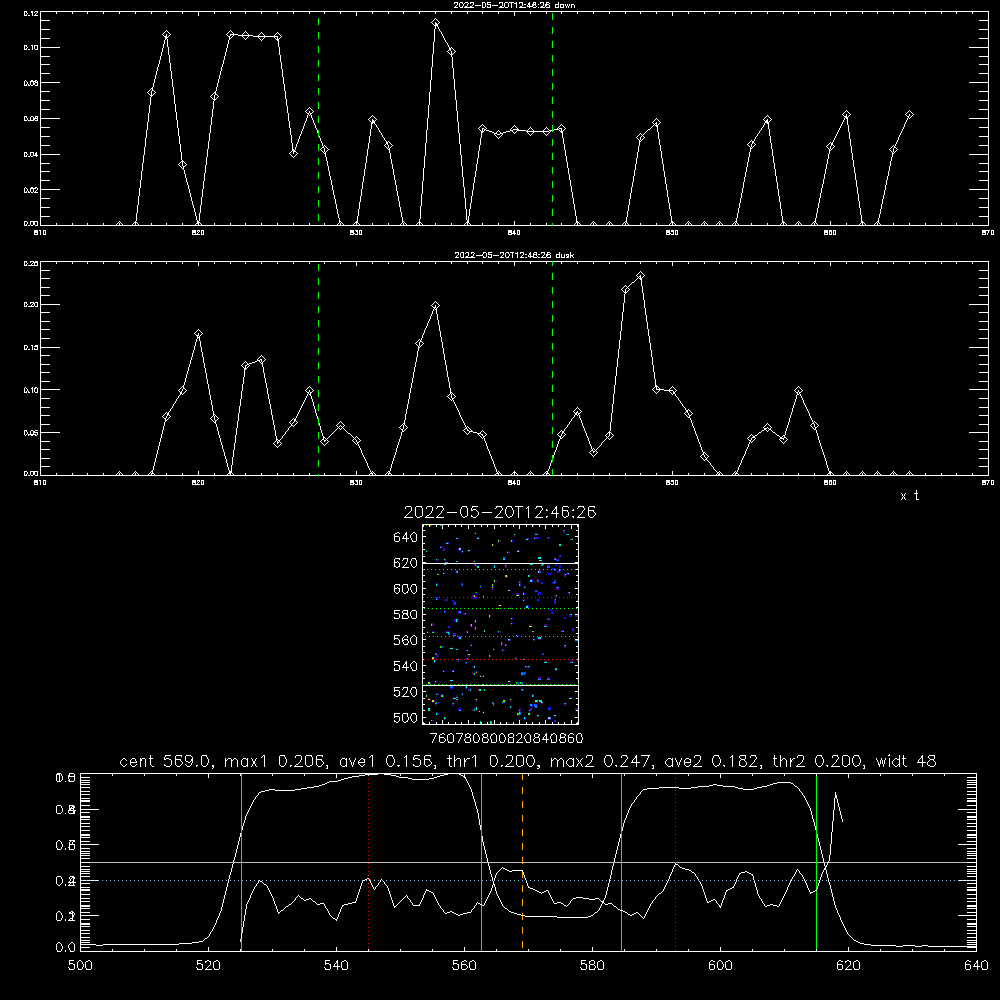Click the dusk plot title timestamp
Image resolution: width=1000 pixels, height=1000 pixels.
click(x=503, y=255)
